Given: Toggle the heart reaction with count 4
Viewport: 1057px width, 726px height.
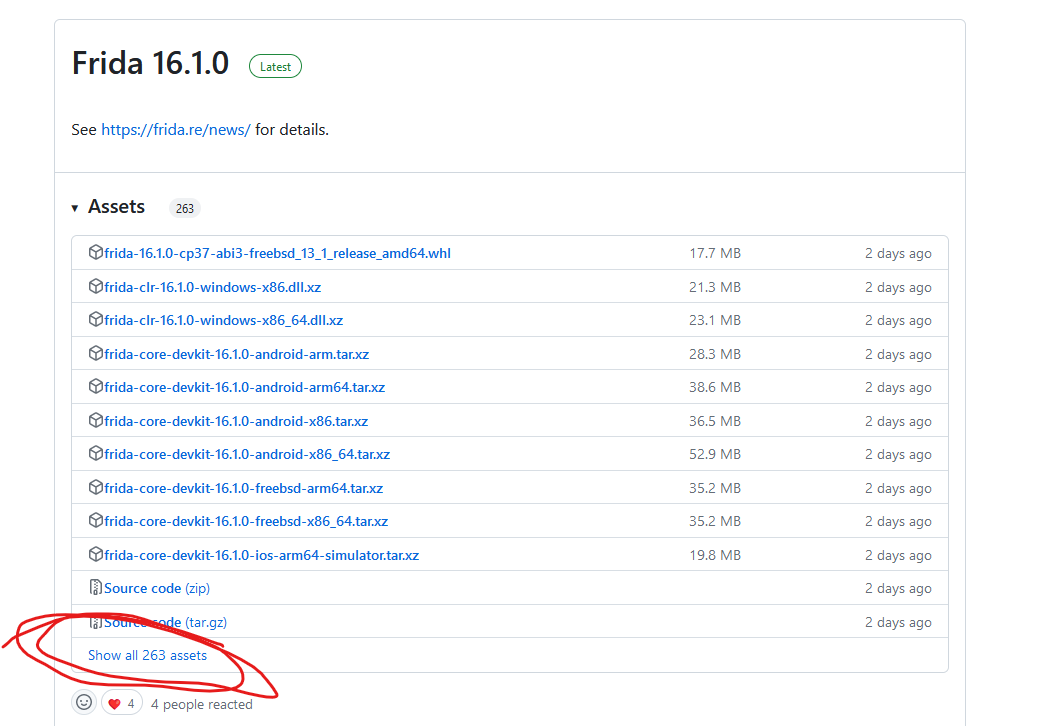Looking at the screenshot, I should pos(121,704).
